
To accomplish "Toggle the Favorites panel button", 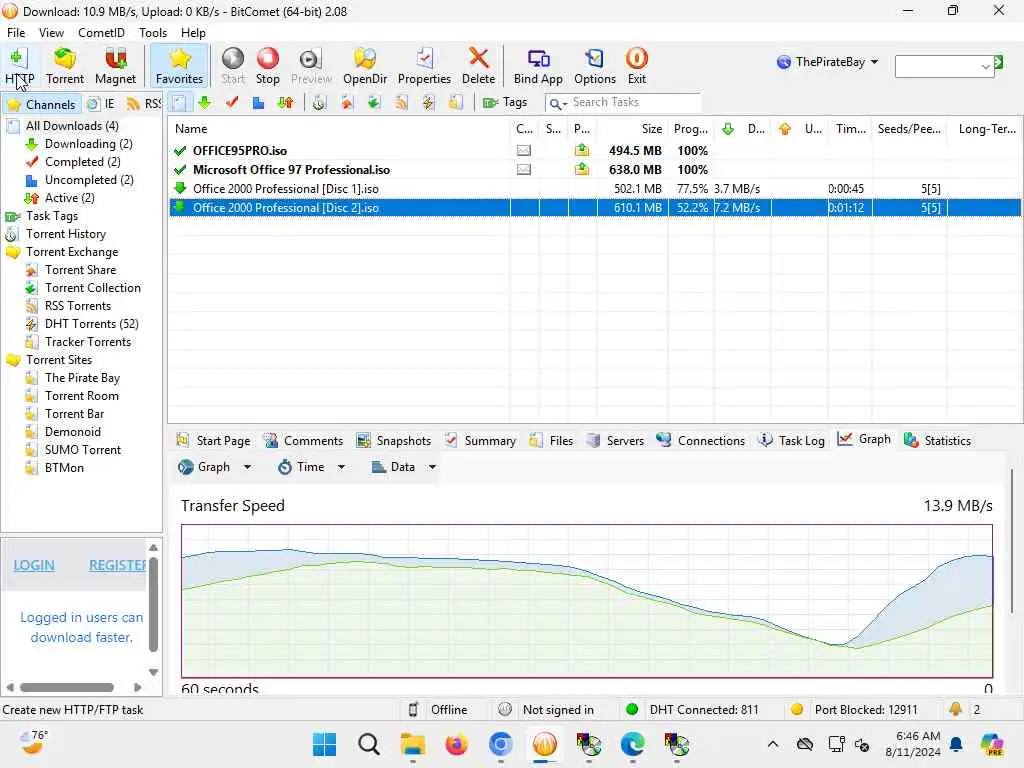I will (x=179, y=66).
